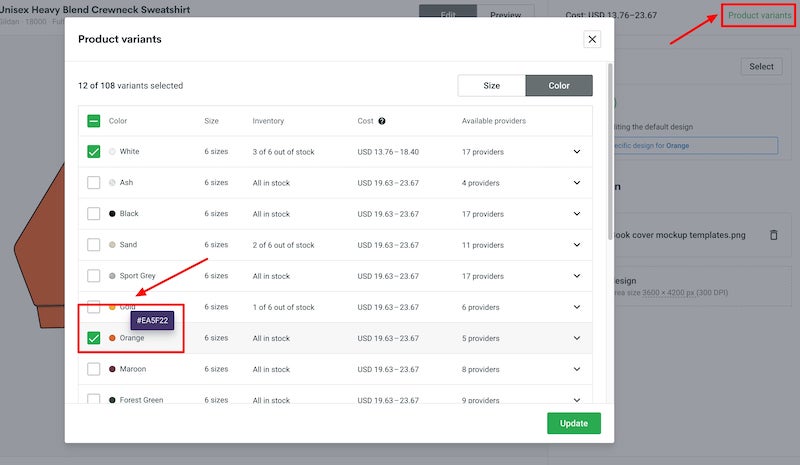Click the Black color swatch dot

[x=112, y=214]
